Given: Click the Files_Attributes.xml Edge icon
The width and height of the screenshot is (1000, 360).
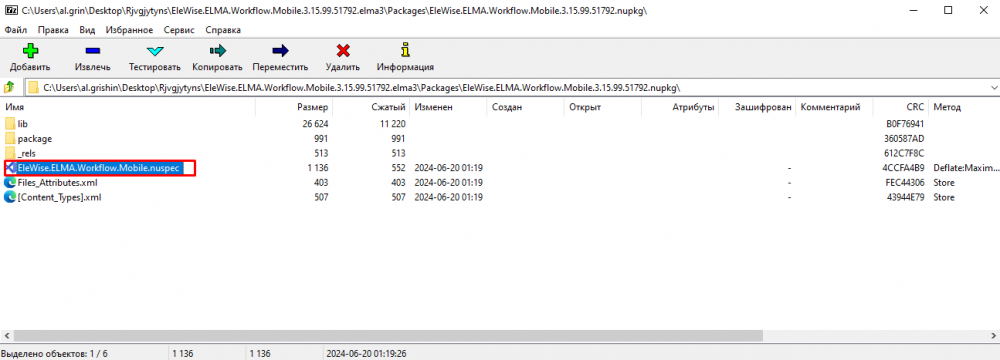Looking at the screenshot, I should (x=10, y=183).
